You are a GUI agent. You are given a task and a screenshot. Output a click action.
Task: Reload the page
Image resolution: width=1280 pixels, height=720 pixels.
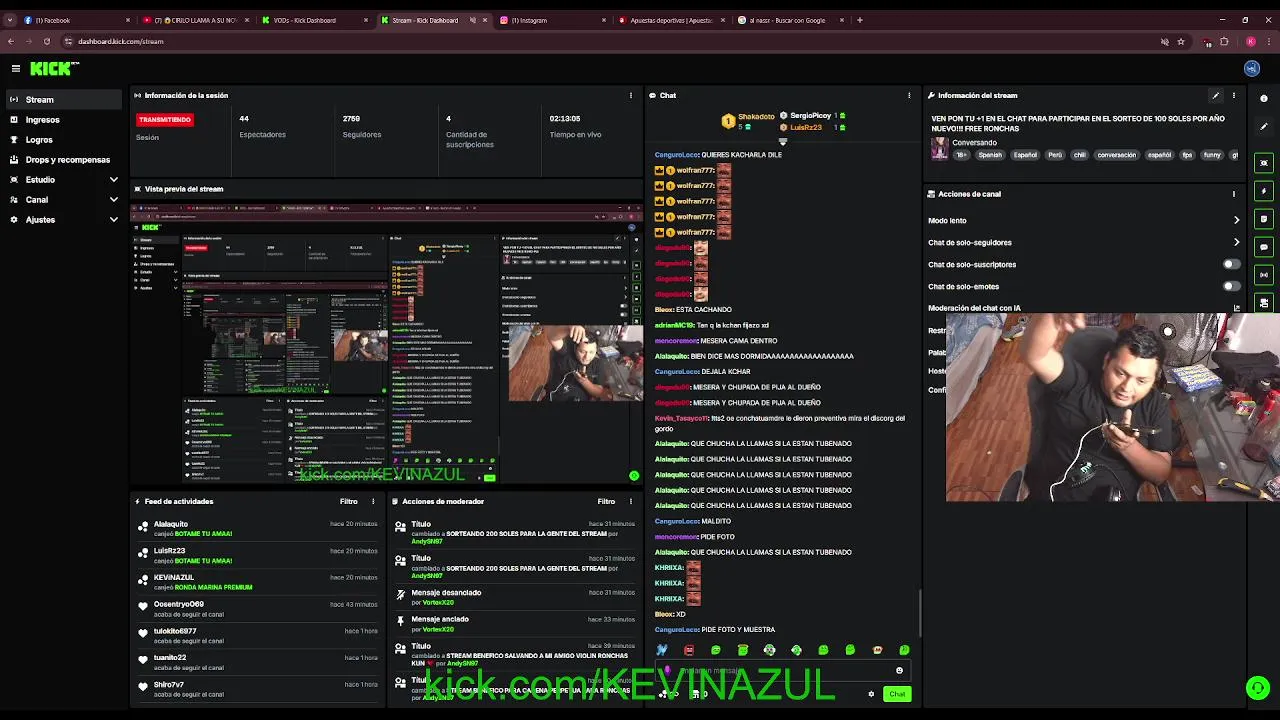(47, 41)
